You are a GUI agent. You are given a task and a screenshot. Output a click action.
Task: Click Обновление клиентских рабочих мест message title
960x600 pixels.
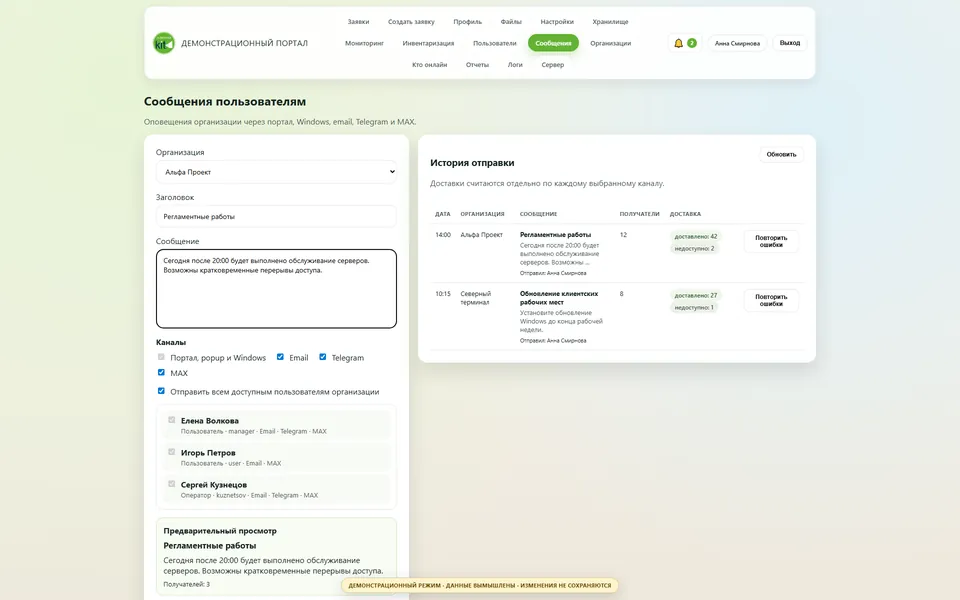559,298
